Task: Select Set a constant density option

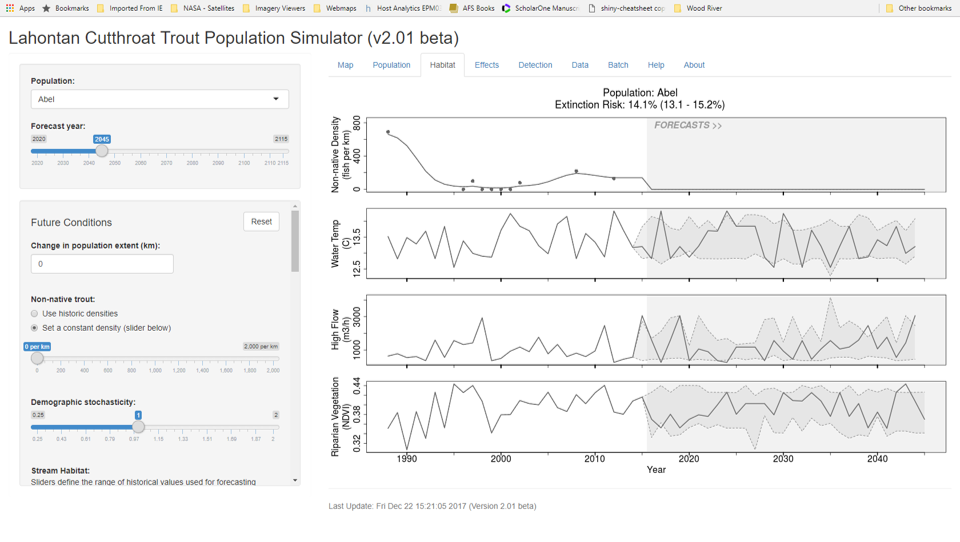Action: click(34, 328)
